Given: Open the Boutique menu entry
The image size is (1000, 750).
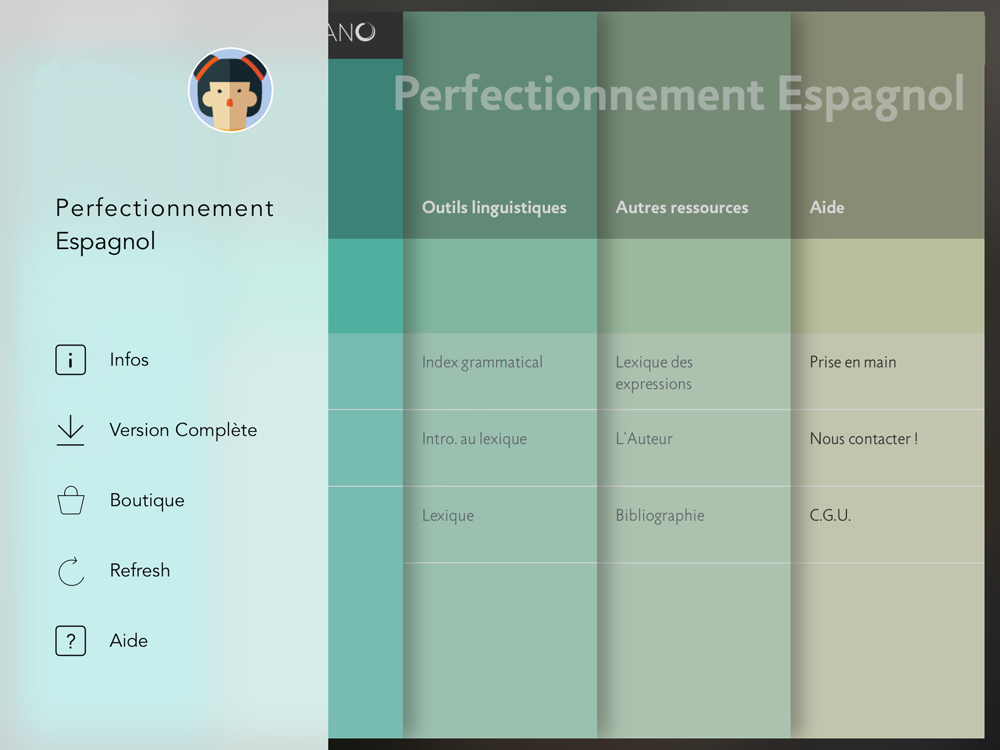Looking at the screenshot, I should coord(147,501).
